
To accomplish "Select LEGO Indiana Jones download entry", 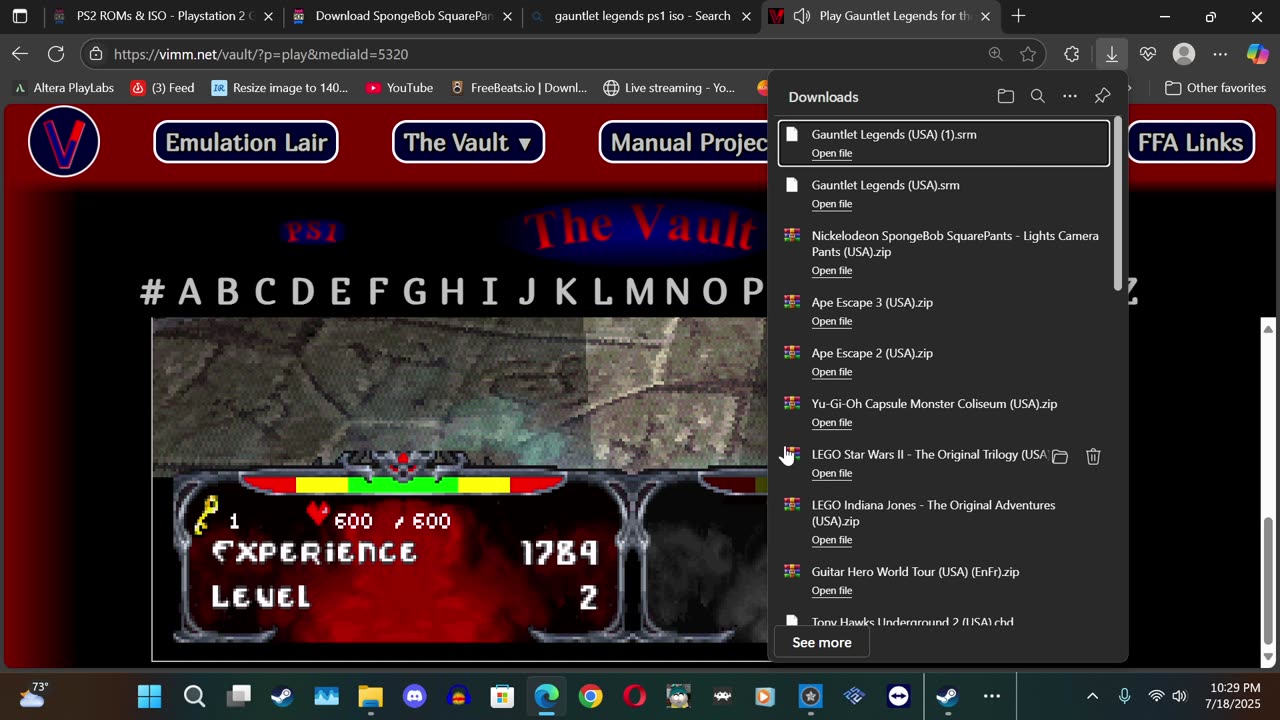I will tap(944, 521).
